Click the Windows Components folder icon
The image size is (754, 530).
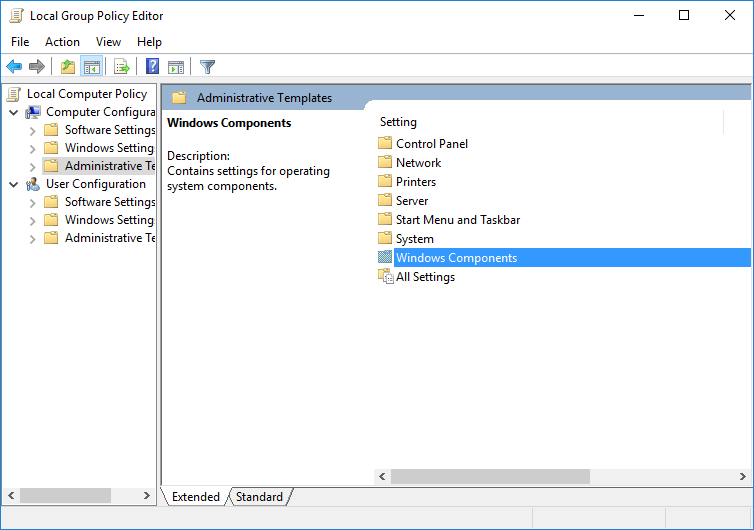point(385,257)
